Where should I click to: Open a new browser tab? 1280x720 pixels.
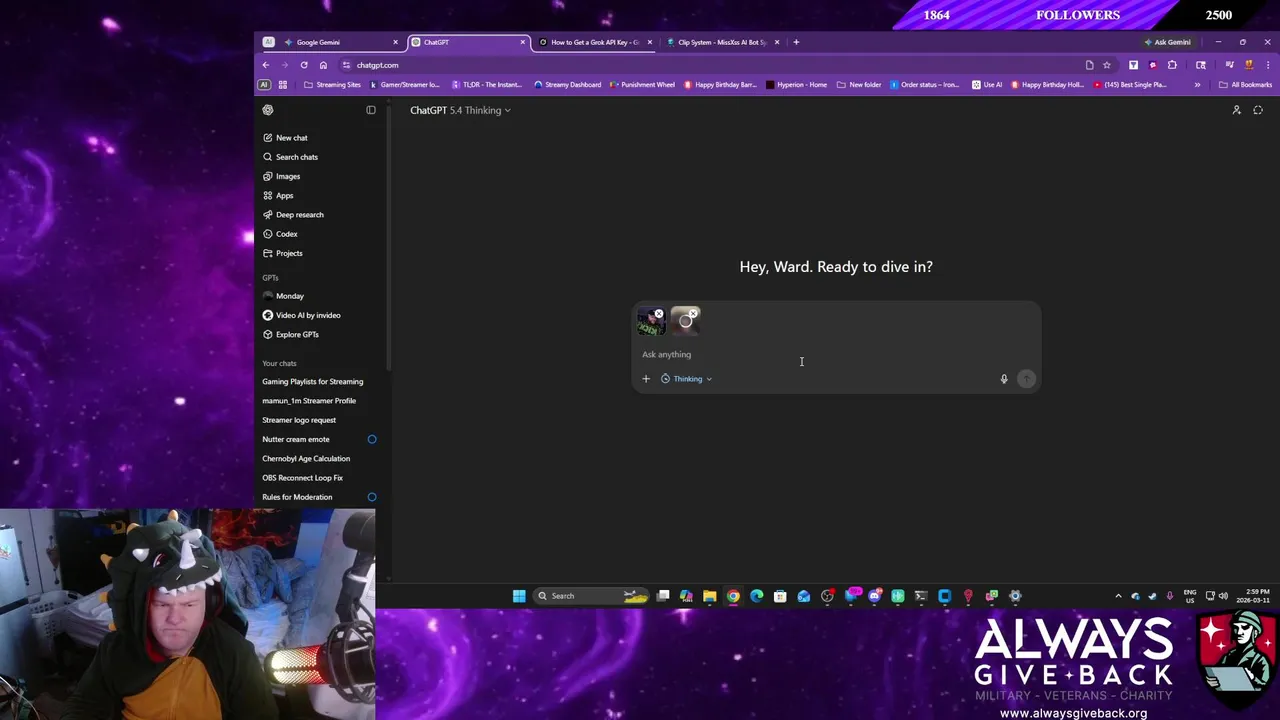click(x=796, y=42)
